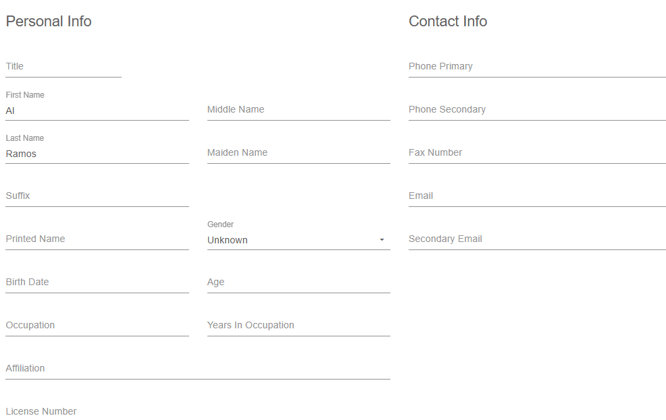
Task: Focus the Occupation field
Action: [x=97, y=325]
